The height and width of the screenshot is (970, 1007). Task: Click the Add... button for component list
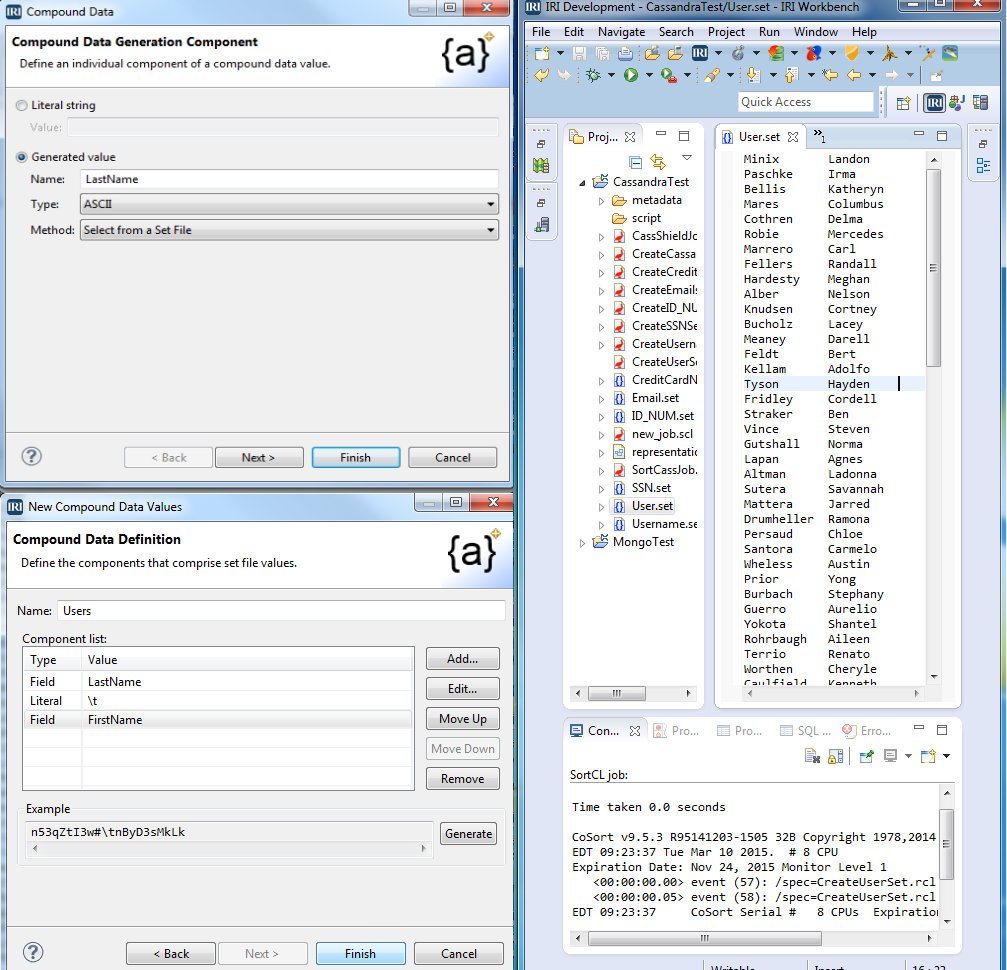tap(462, 658)
